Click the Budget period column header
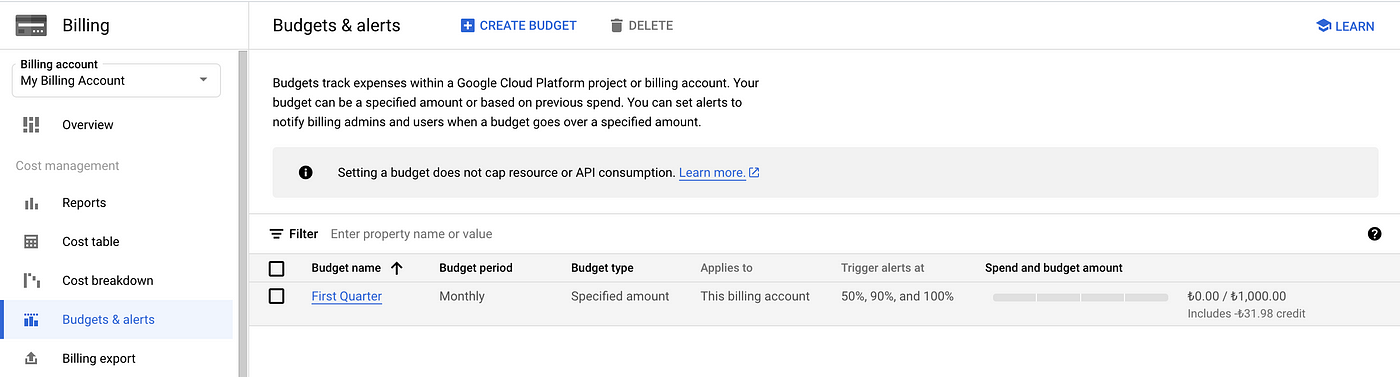1400x377 pixels. coord(476,268)
